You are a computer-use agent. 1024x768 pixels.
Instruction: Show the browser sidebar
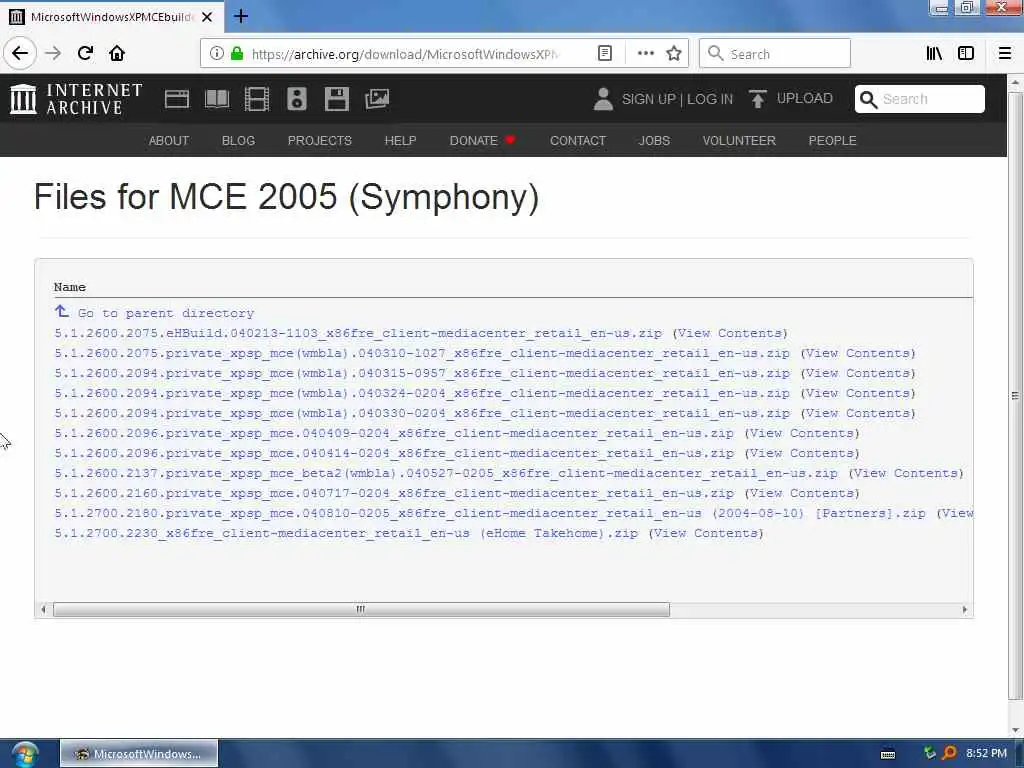(966, 53)
